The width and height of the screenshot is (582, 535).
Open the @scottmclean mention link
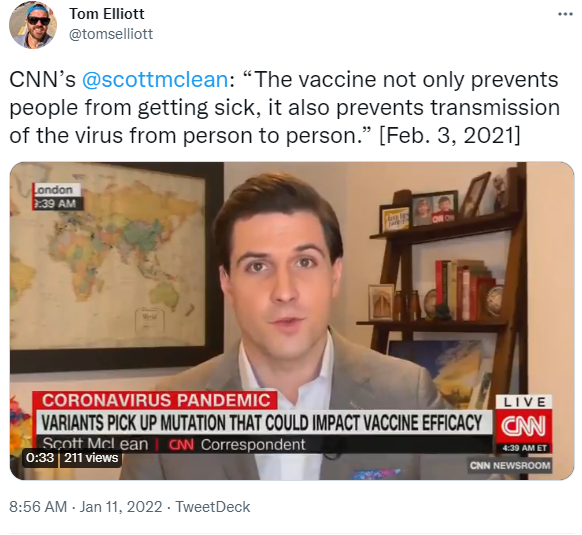click(155, 79)
